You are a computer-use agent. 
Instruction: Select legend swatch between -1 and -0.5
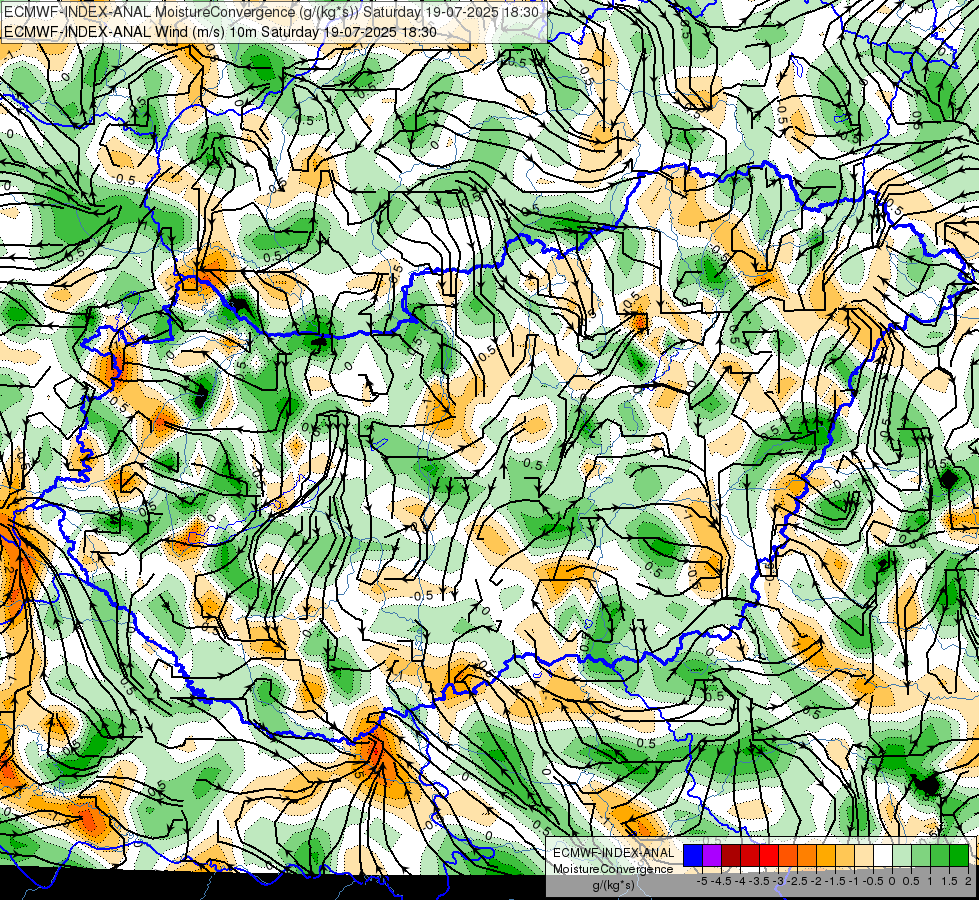[864, 855]
